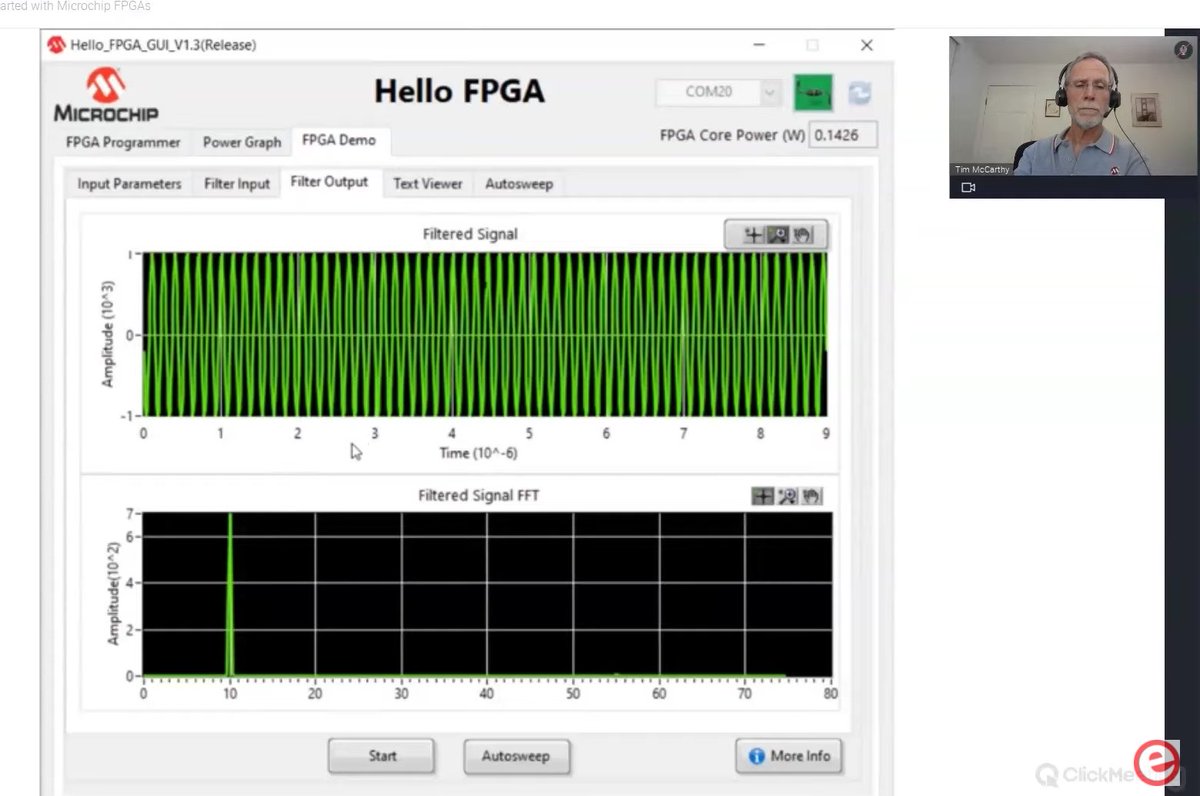Click the app icon in title bar

[56, 45]
